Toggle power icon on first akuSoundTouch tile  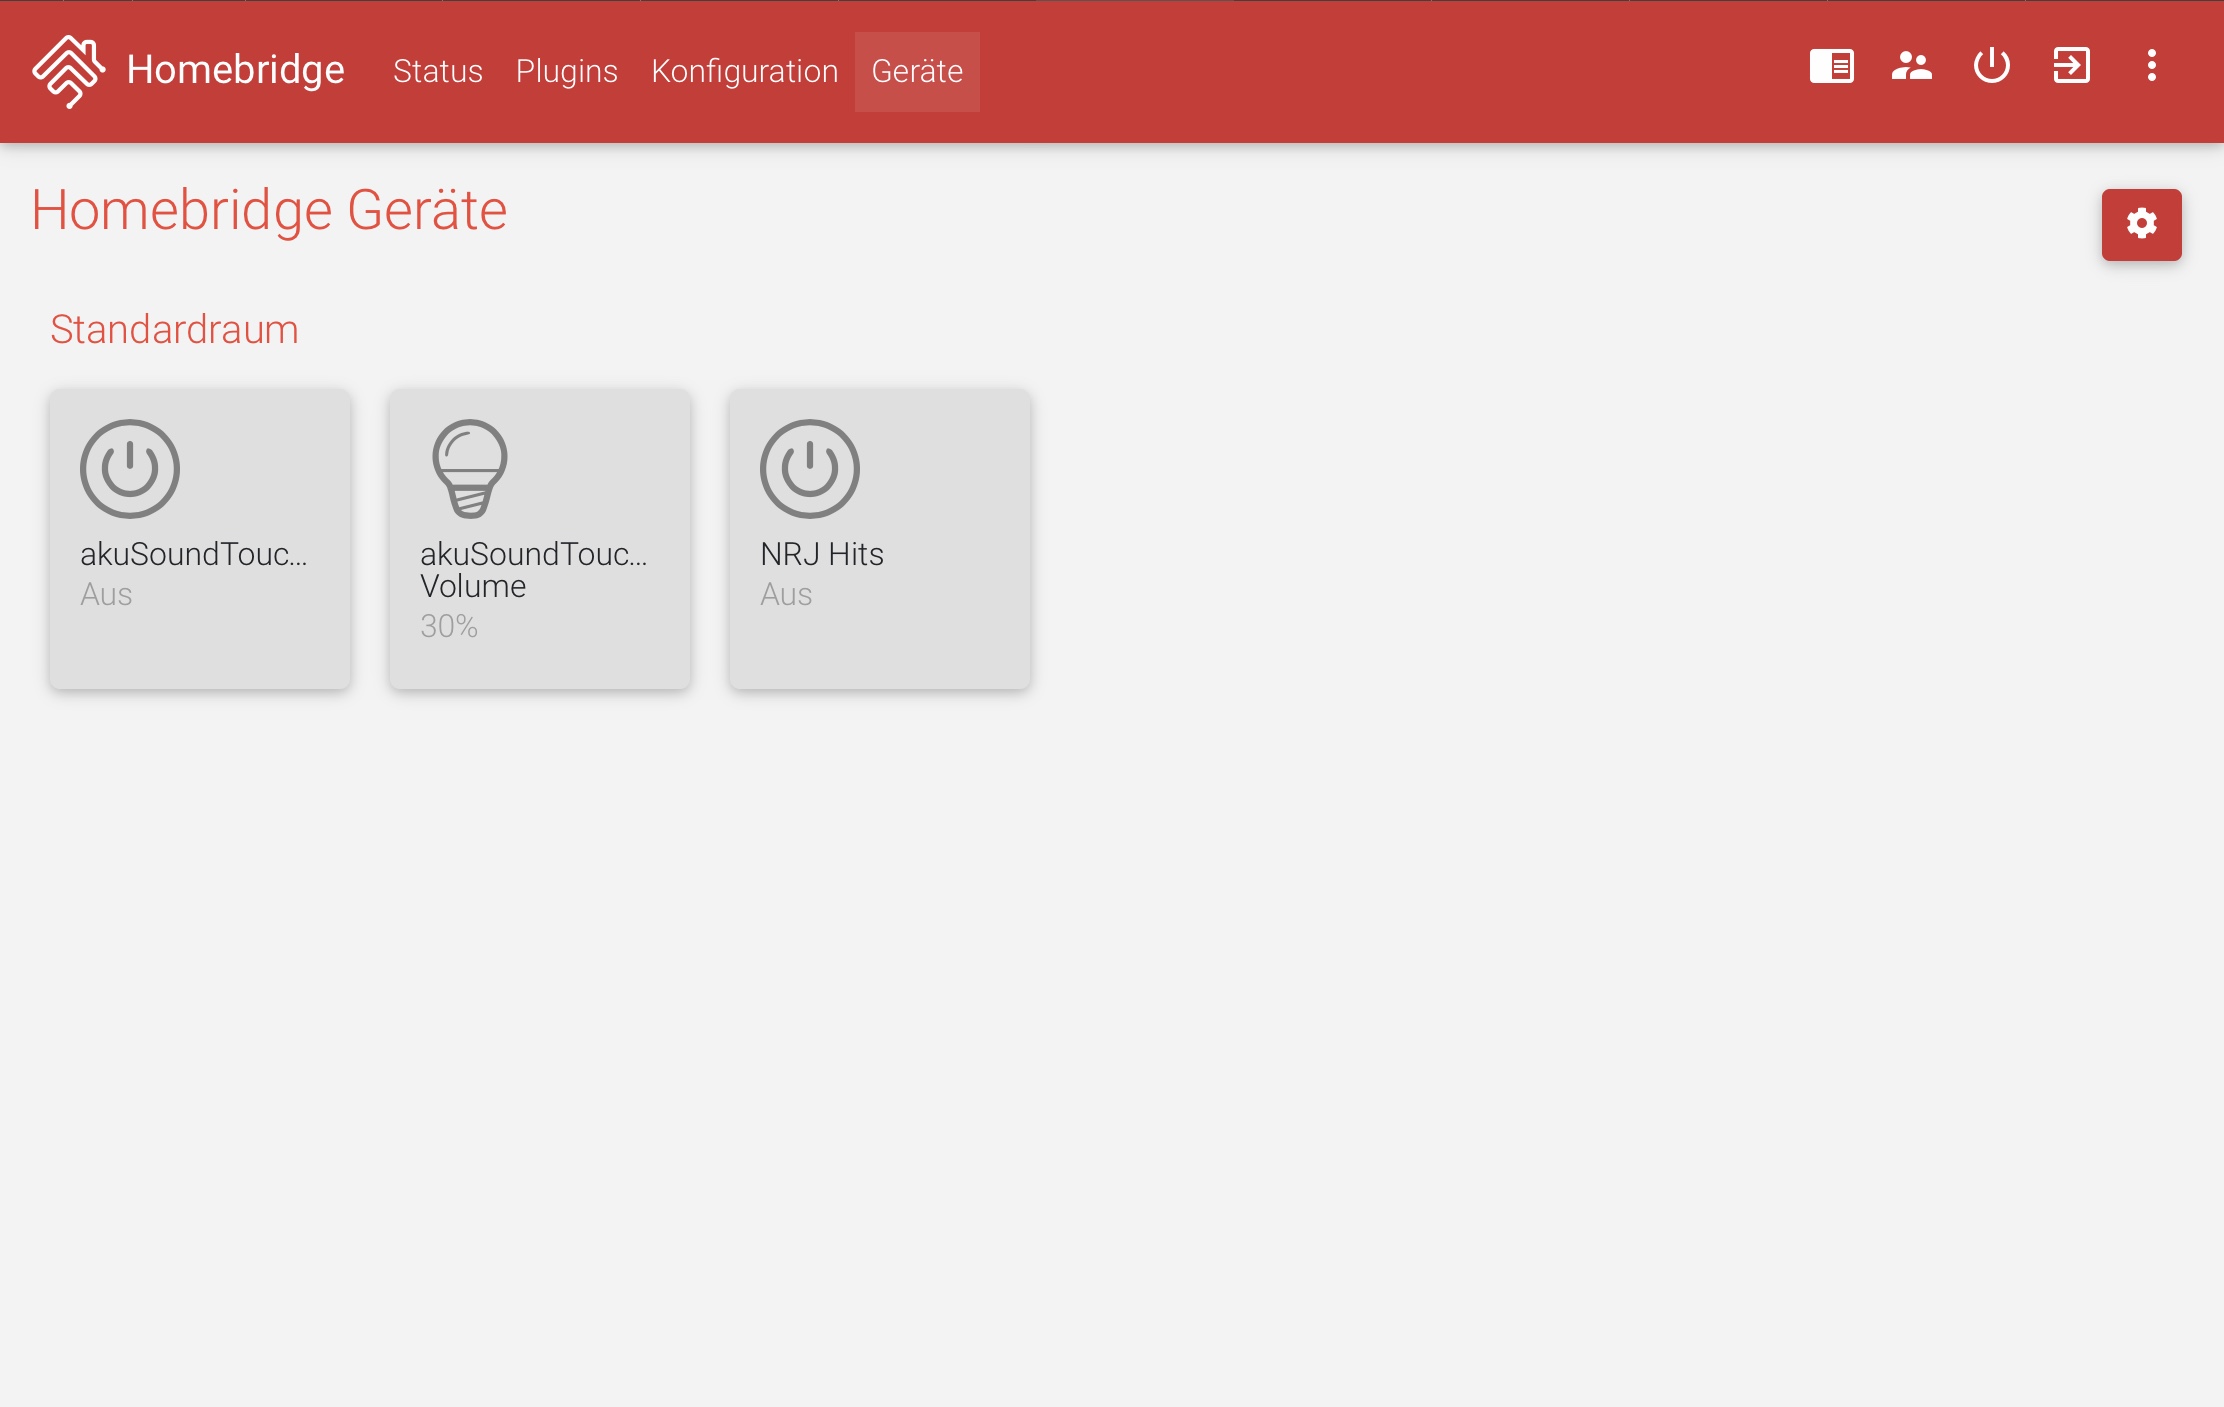(x=130, y=468)
